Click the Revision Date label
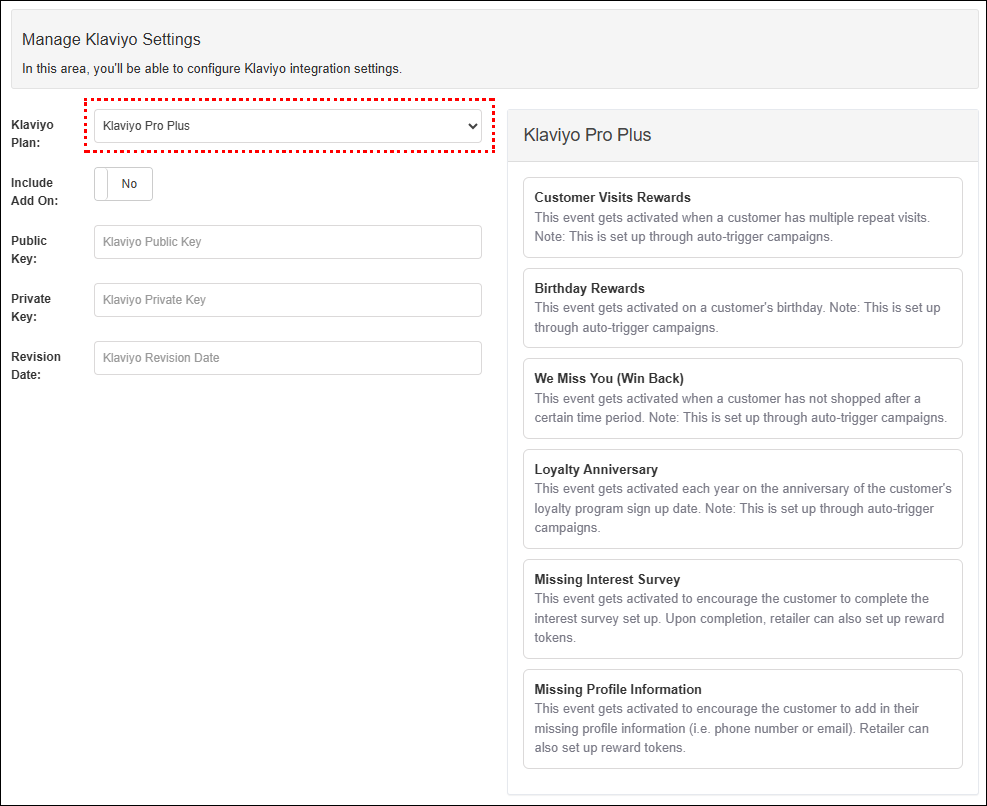The image size is (987, 806). pyautogui.click(x=35, y=366)
